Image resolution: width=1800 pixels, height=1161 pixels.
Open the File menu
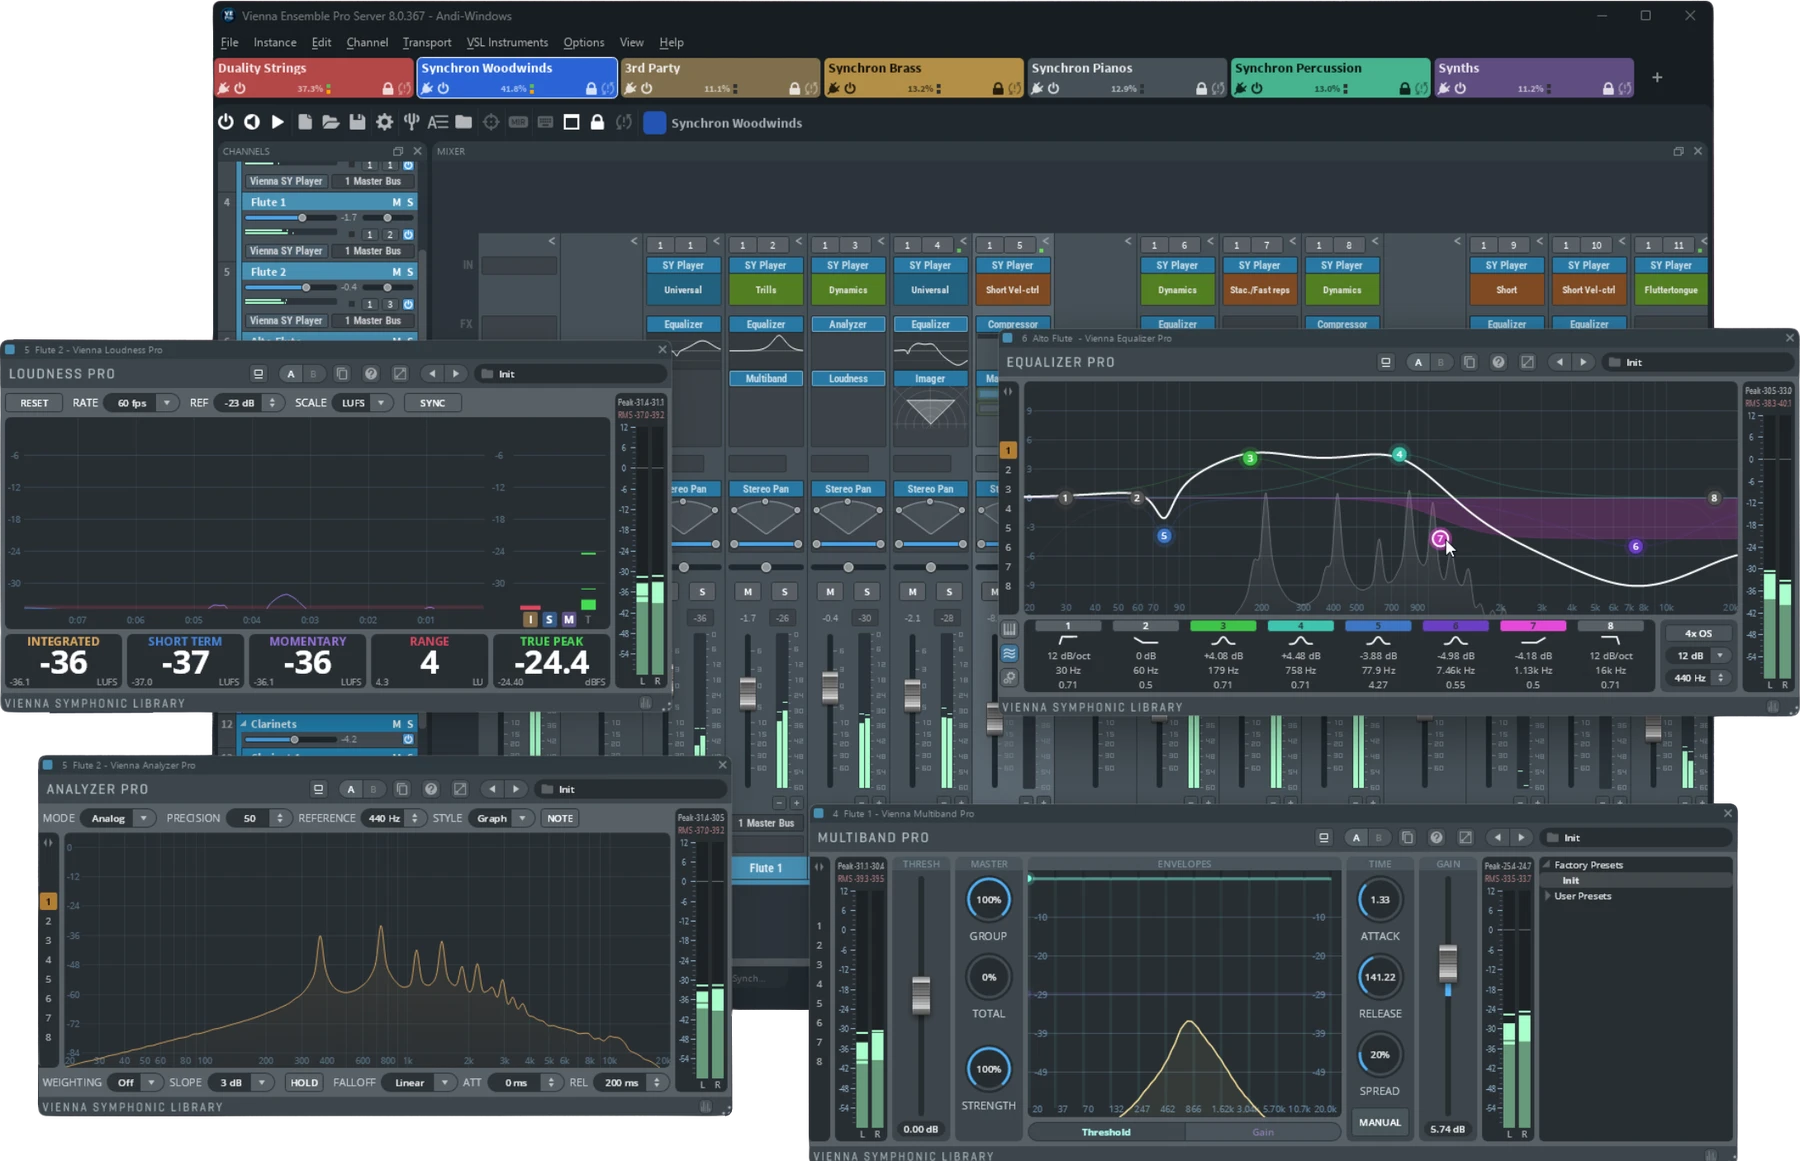pyautogui.click(x=229, y=42)
